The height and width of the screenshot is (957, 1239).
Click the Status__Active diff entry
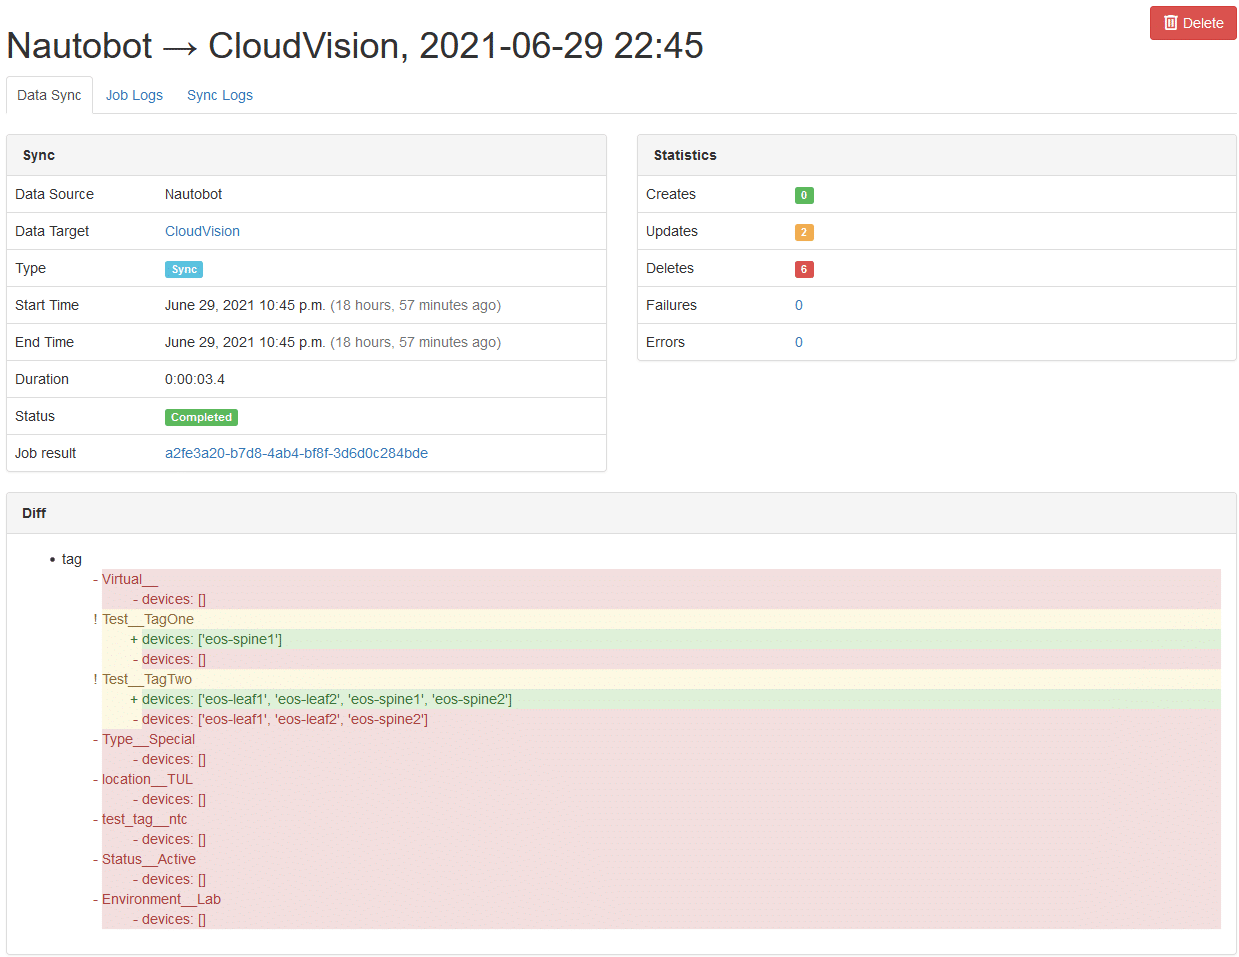(149, 859)
